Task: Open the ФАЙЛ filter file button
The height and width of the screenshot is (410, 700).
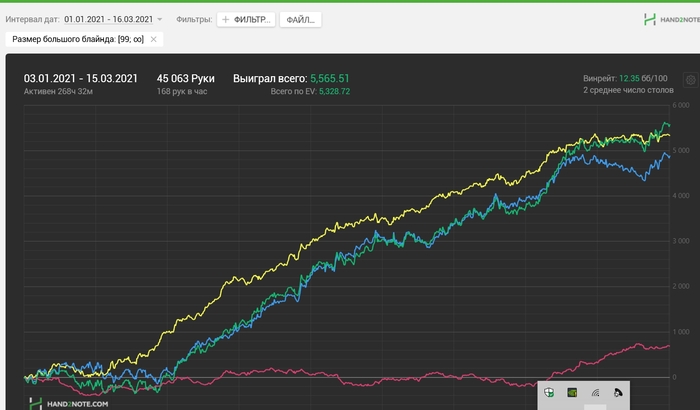Action: (300, 20)
